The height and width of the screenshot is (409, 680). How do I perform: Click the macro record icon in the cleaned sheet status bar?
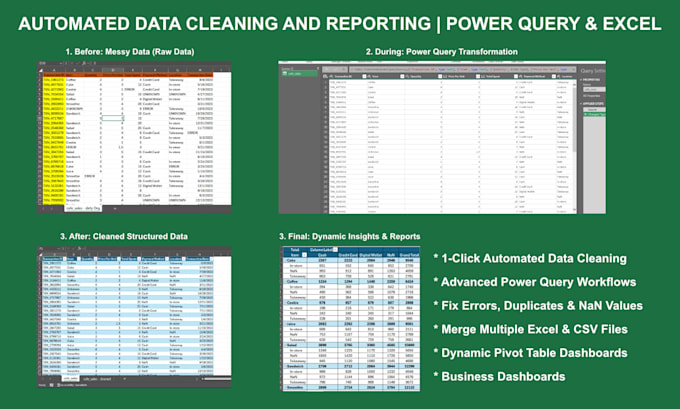coord(52,385)
